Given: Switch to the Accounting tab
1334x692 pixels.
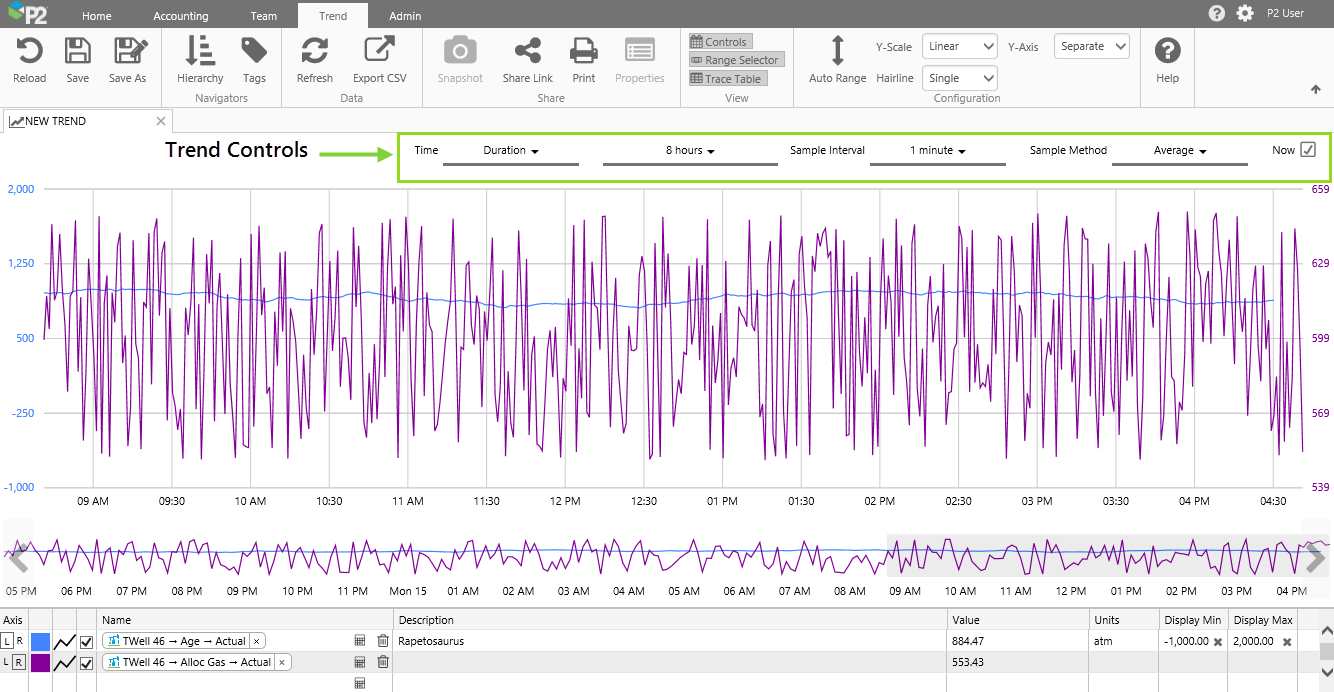Looking at the screenshot, I should pyautogui.click(x=181, y=16).
